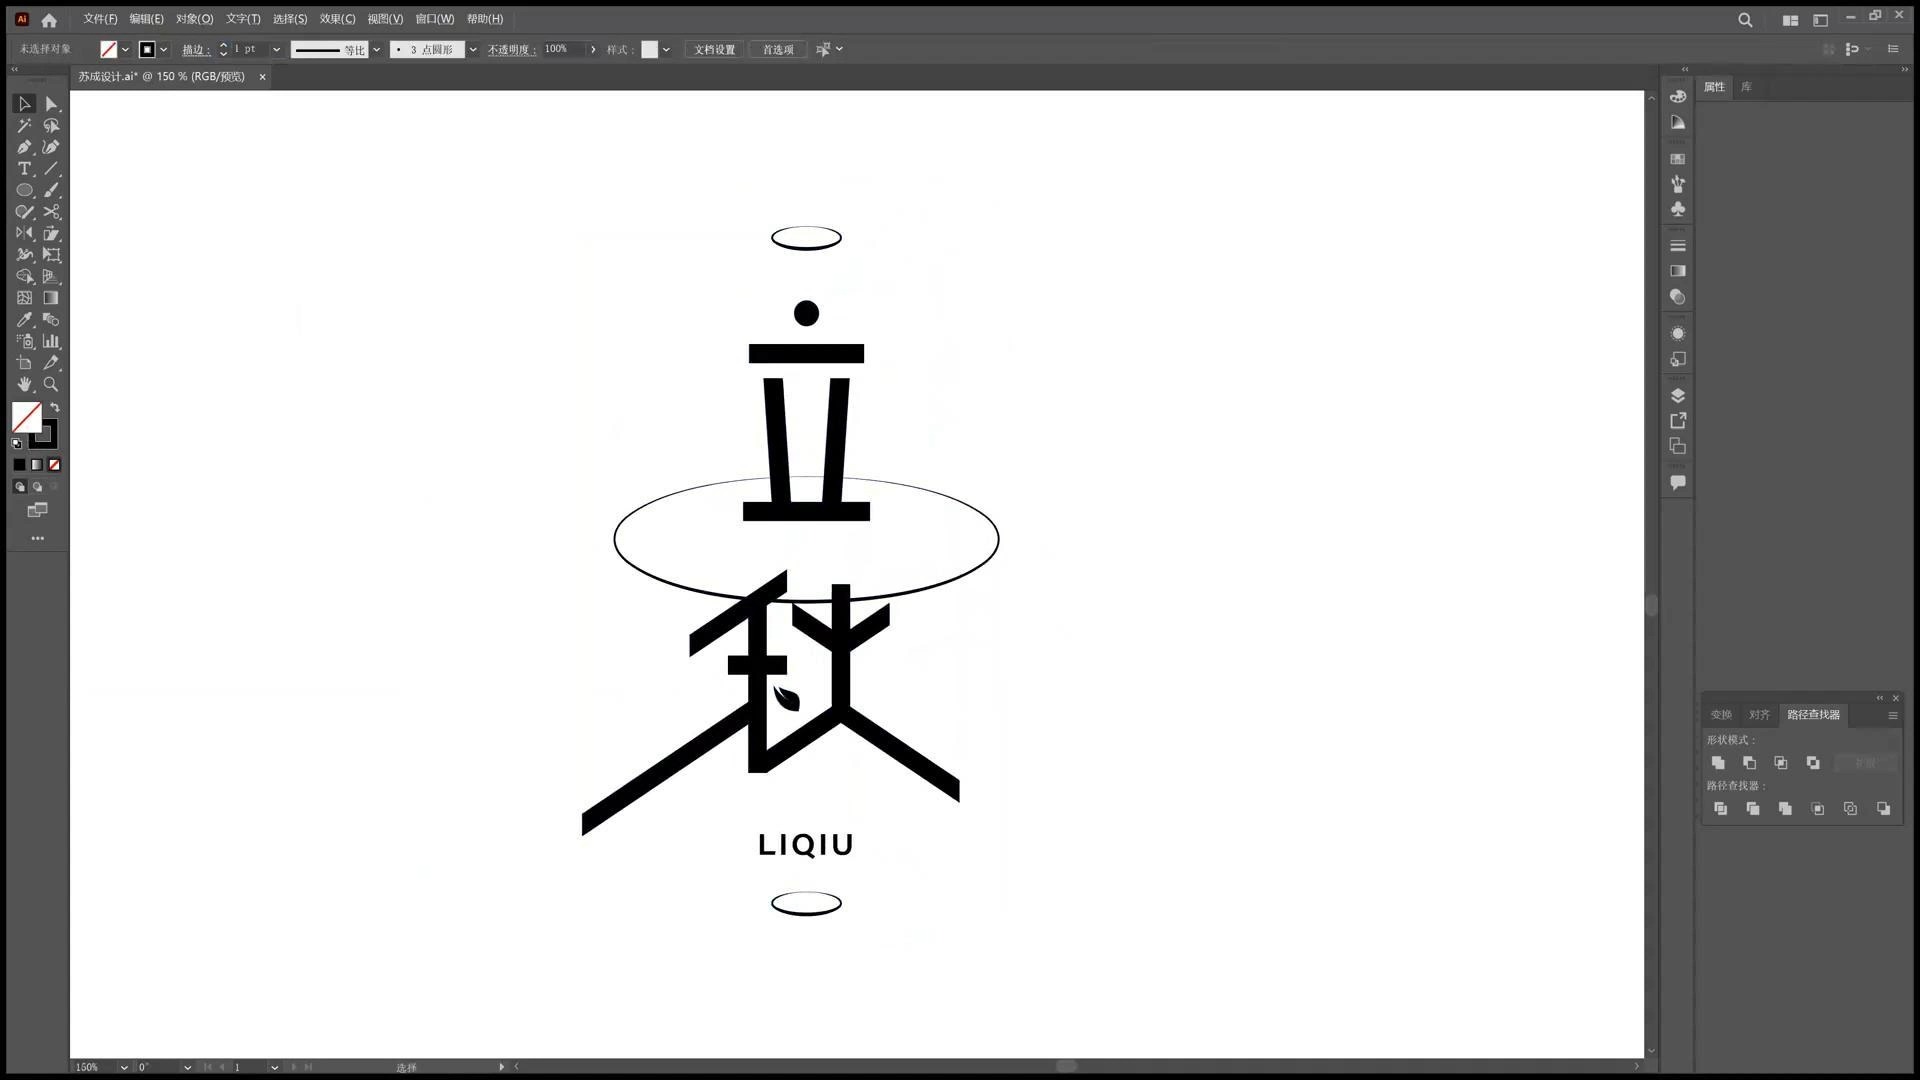This screenshot has width=1920, height=1080.
Task: Open the 对象(O) menu
Action: pos(194,19)
